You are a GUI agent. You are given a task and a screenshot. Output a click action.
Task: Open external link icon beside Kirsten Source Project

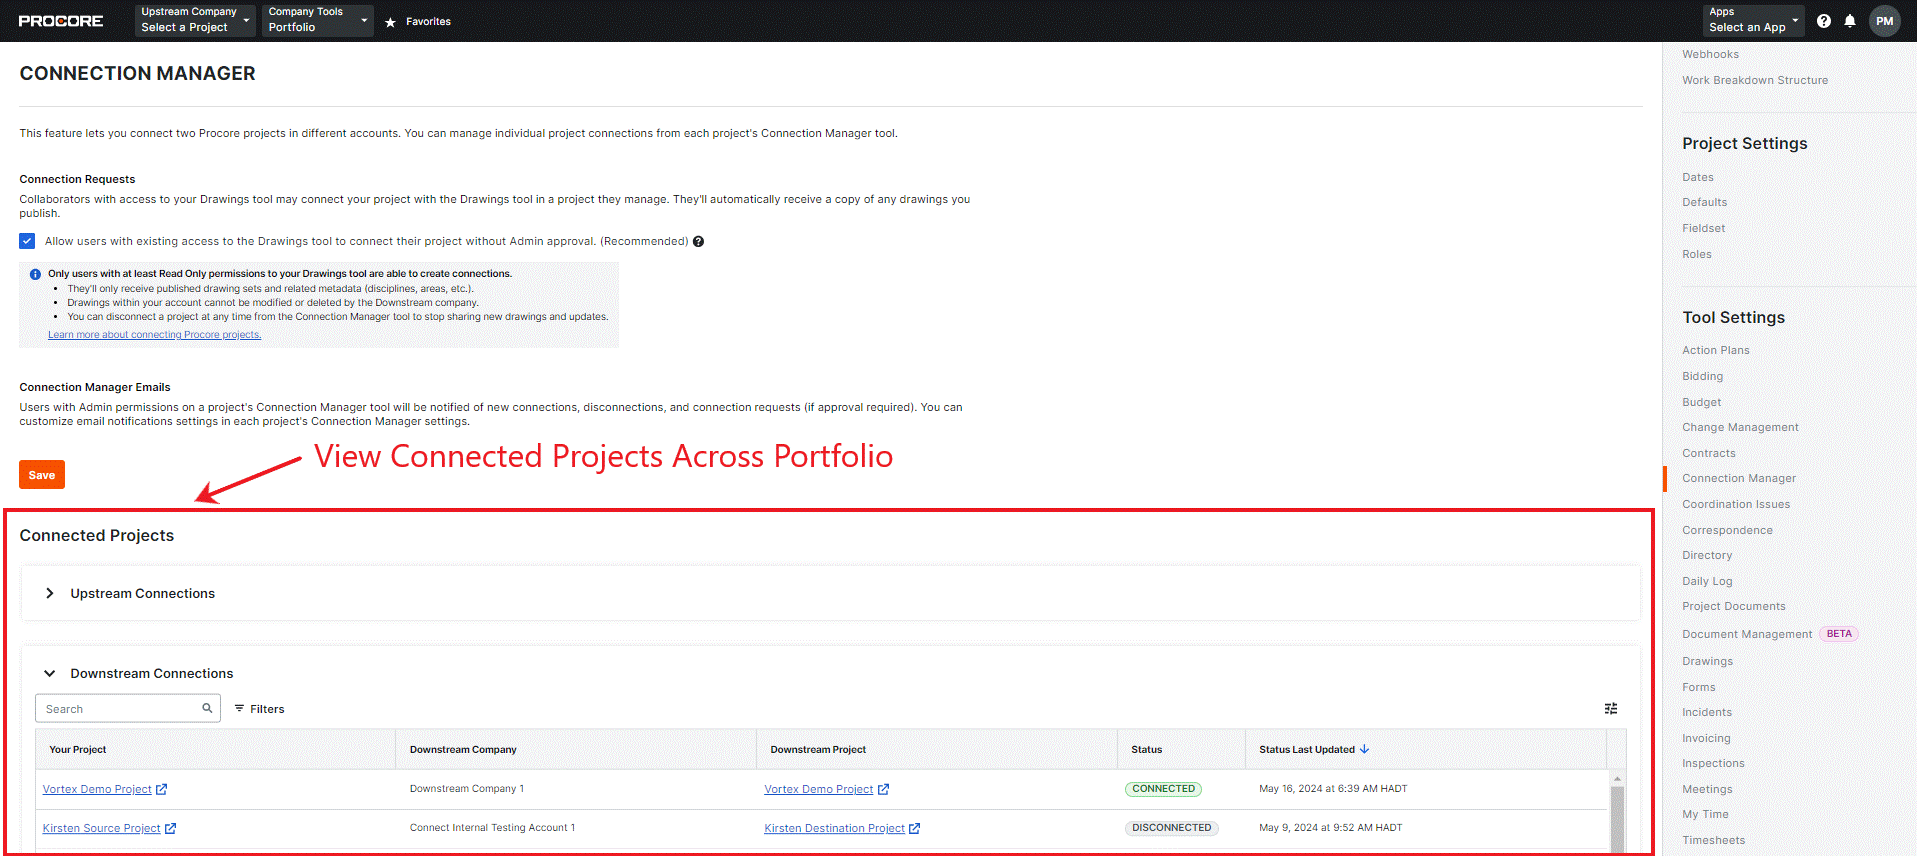point(170,828)
